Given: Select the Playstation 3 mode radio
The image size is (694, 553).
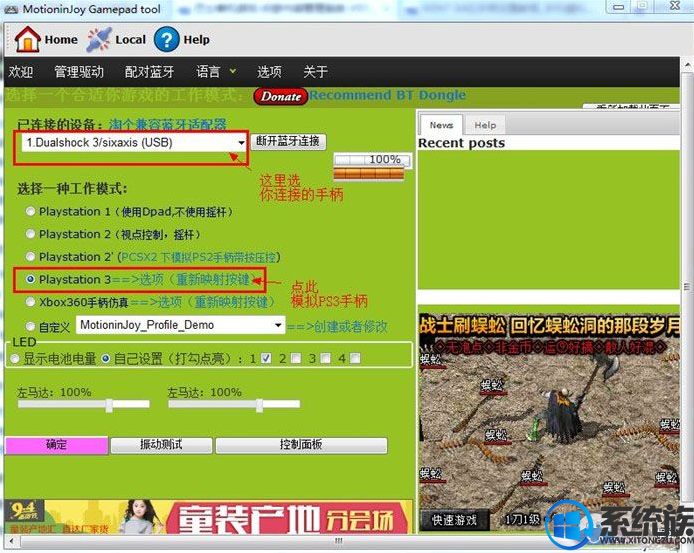Looking at the screenshot, I should coord(30,279).
